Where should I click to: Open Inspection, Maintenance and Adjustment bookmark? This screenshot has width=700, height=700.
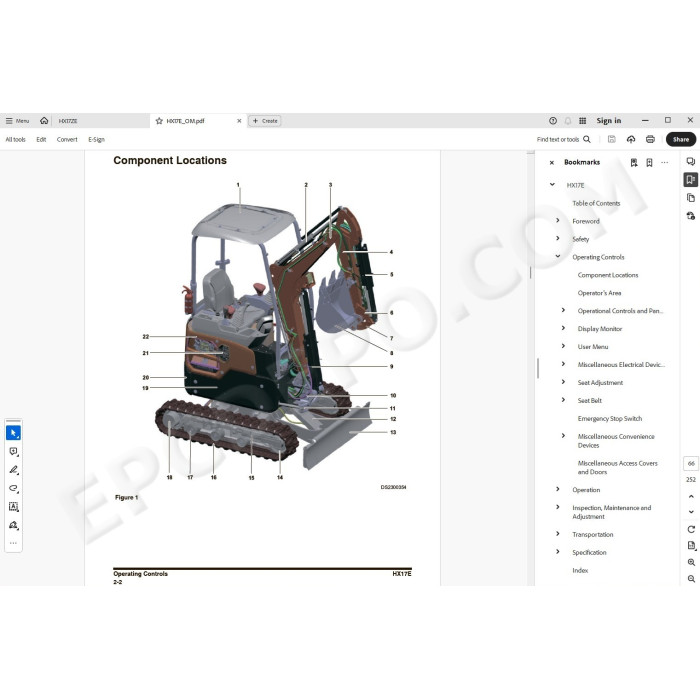click(x=612, y=512)
